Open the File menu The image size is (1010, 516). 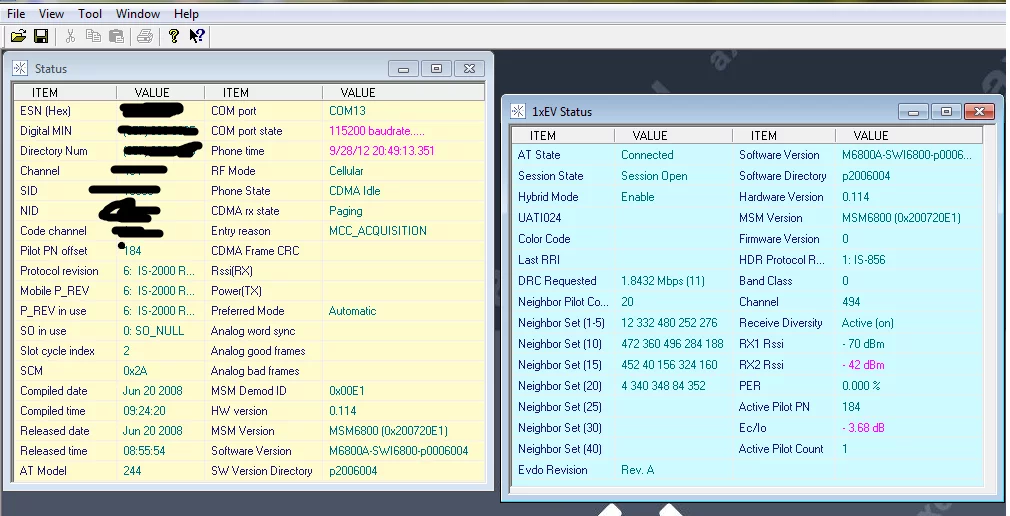[x=16, y=14]
